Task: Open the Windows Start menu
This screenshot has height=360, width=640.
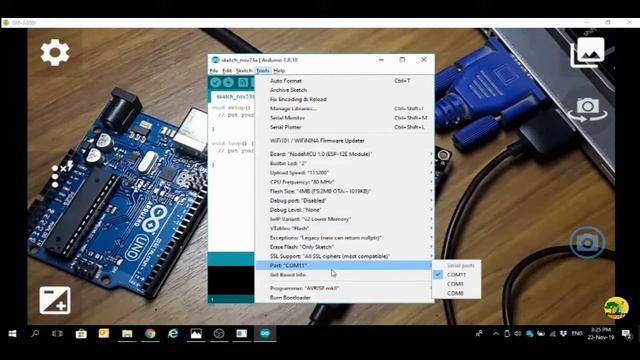Action: [12, 334]
